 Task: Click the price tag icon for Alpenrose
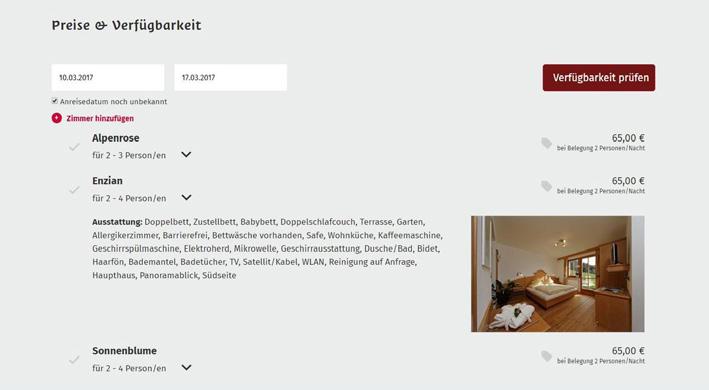pyautogui.click(x=547, y=143)
